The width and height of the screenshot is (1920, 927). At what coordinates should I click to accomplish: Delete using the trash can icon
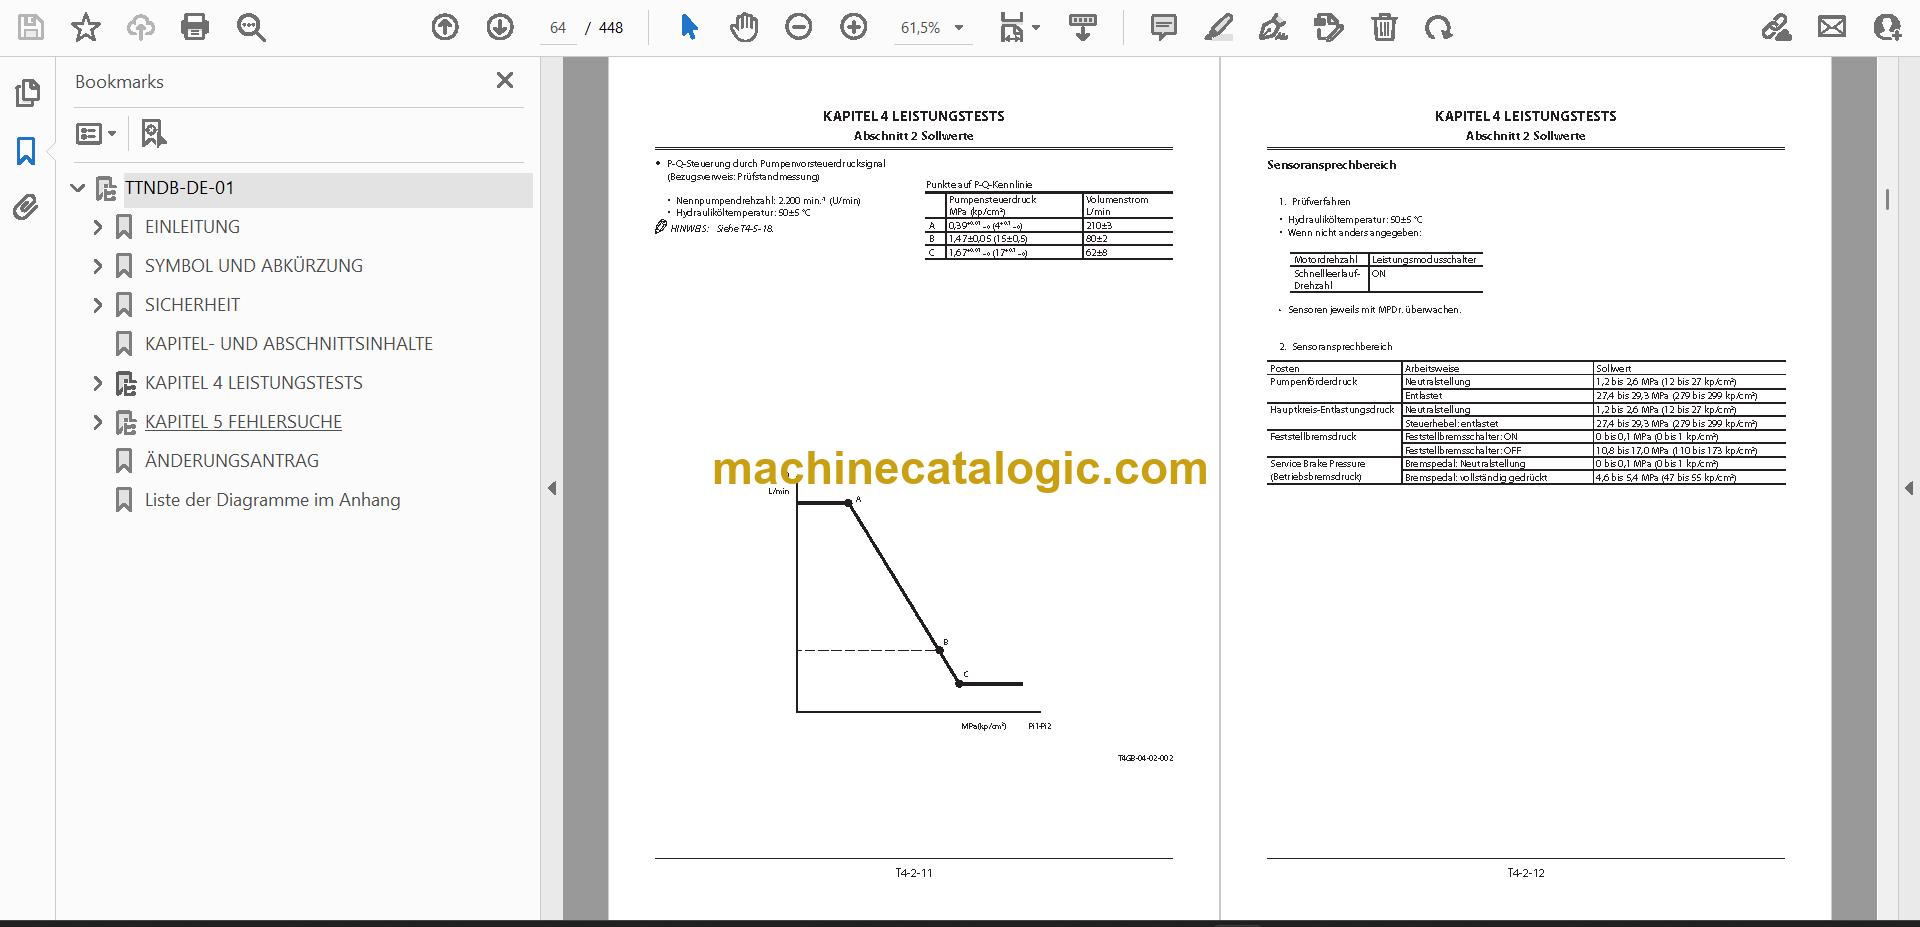tap(1384, 27)
